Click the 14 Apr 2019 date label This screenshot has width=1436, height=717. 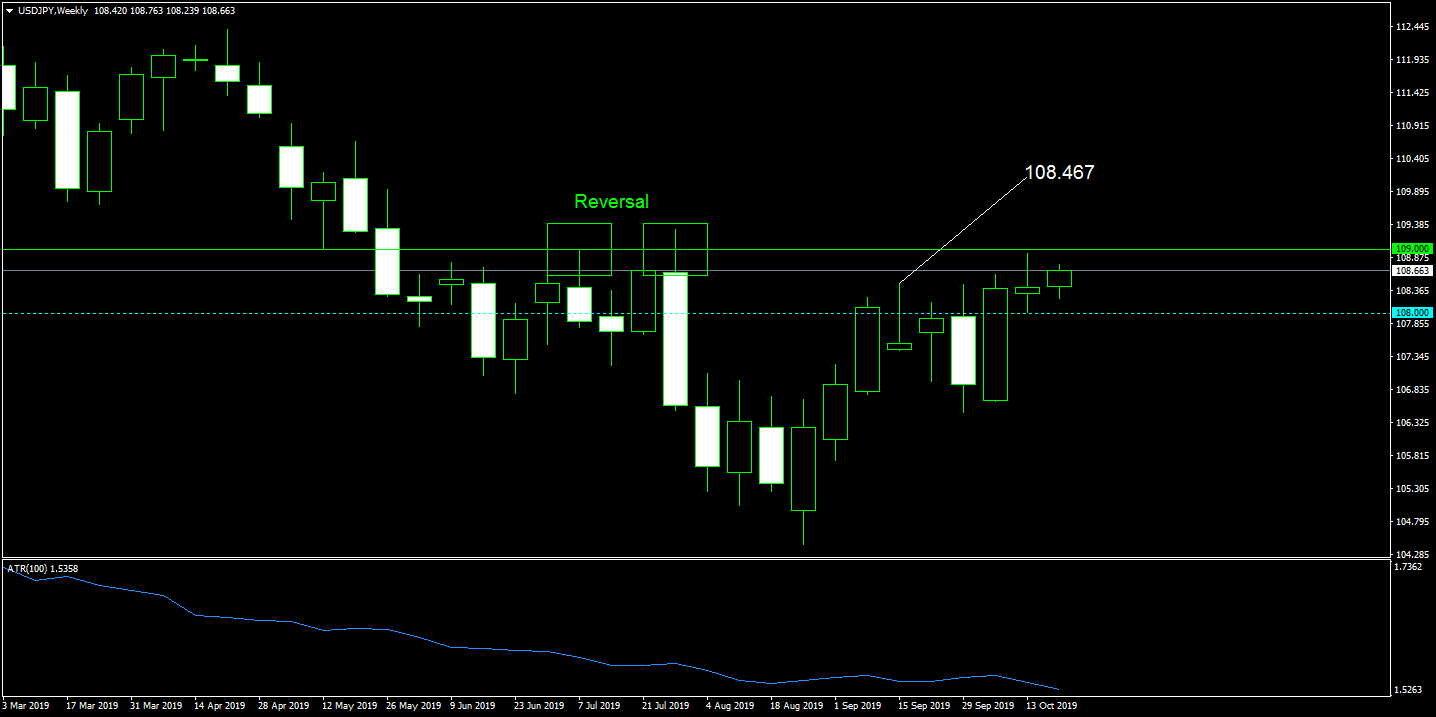coord(220,706)
